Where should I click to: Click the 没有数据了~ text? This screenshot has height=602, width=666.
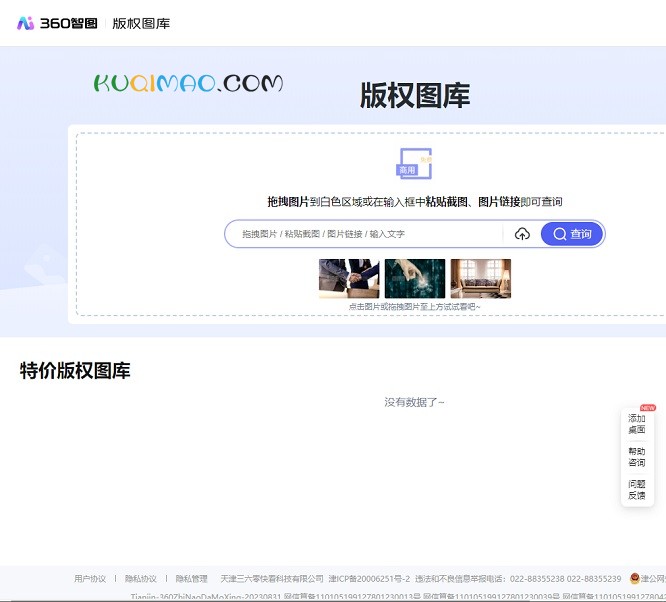tap(414, 402)
